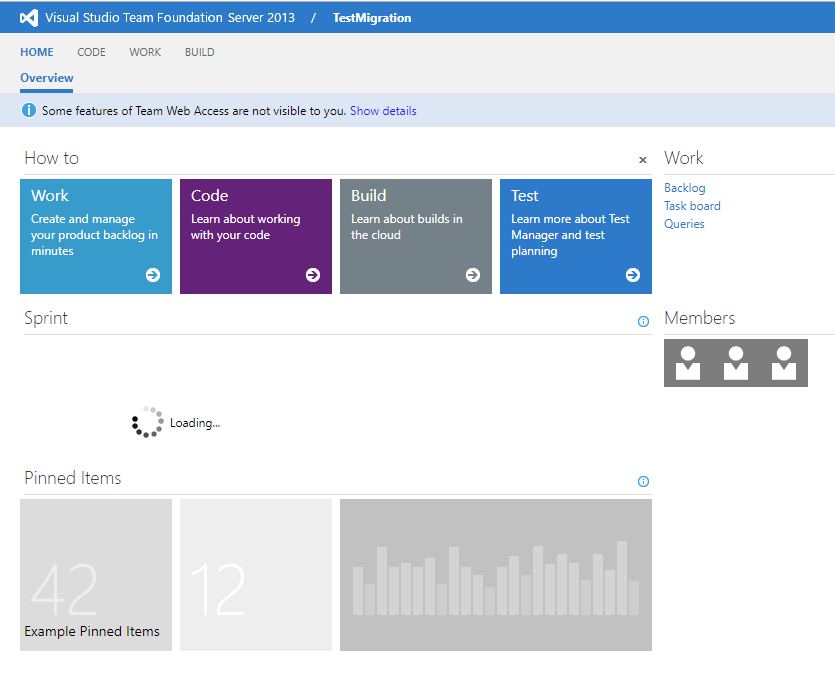The width and height of the screenshot is (835, 691).
Task: Click the 'Loading...' text in Sprint
Action: [195, 423]
